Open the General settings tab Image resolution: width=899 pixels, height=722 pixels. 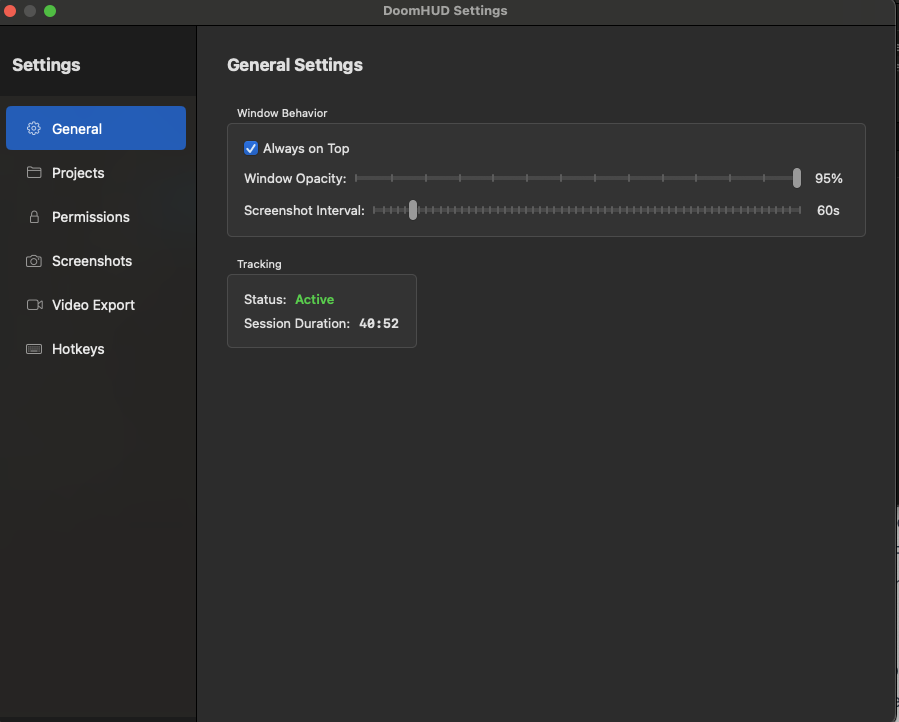pyautogui.click(x=96, y=128)
